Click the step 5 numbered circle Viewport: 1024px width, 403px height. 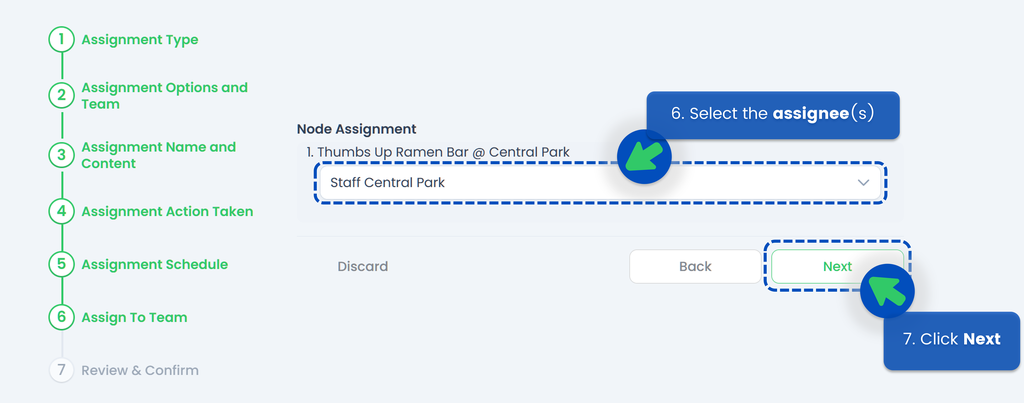point(61,264)
